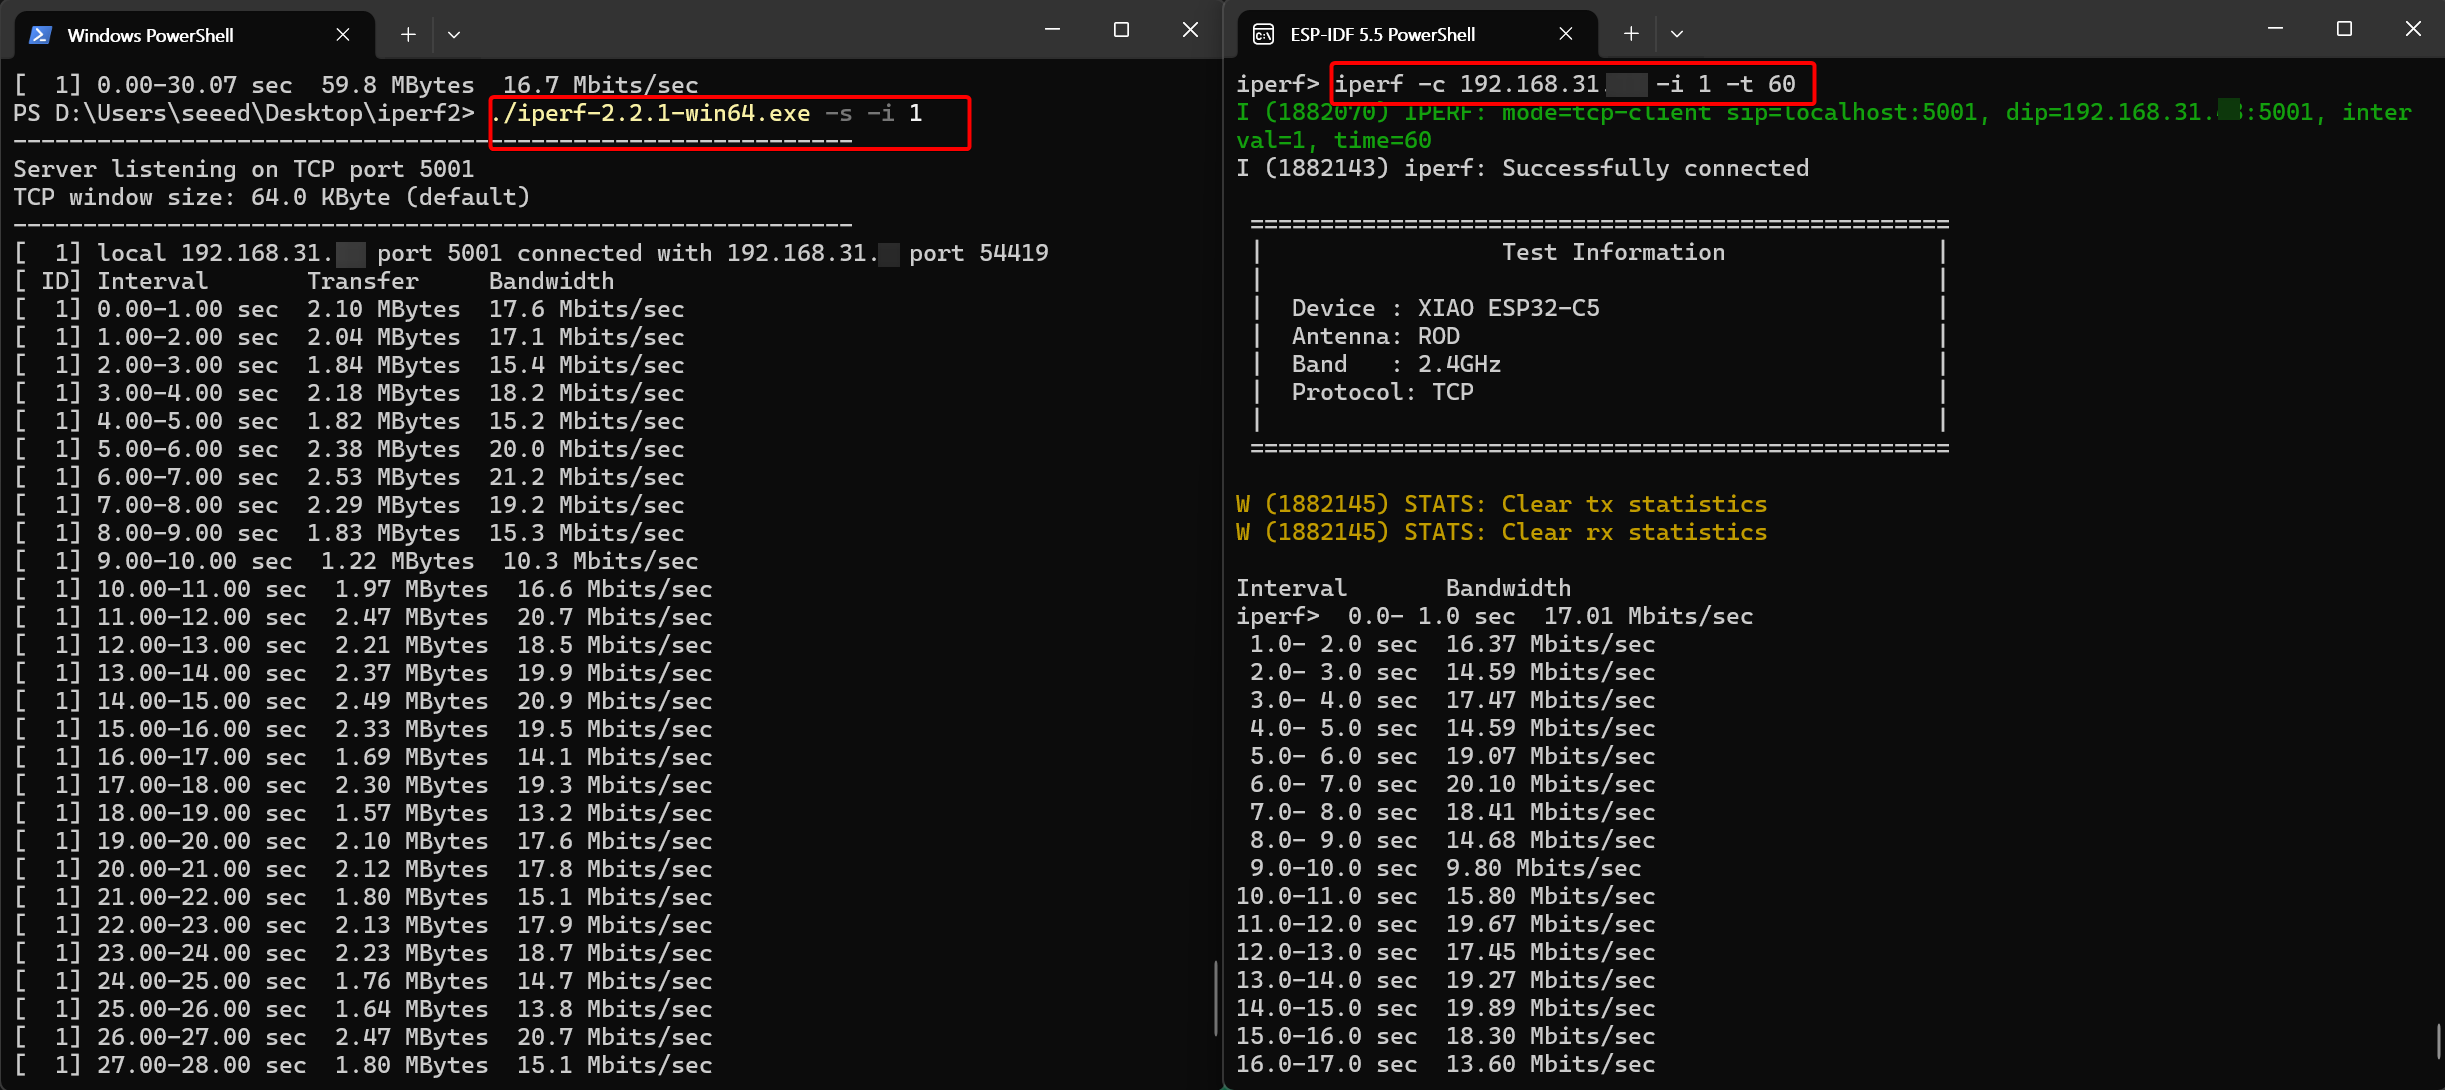Select the ESP-IDF 5.5 PowerShell tab

[x=1382, y=35]
